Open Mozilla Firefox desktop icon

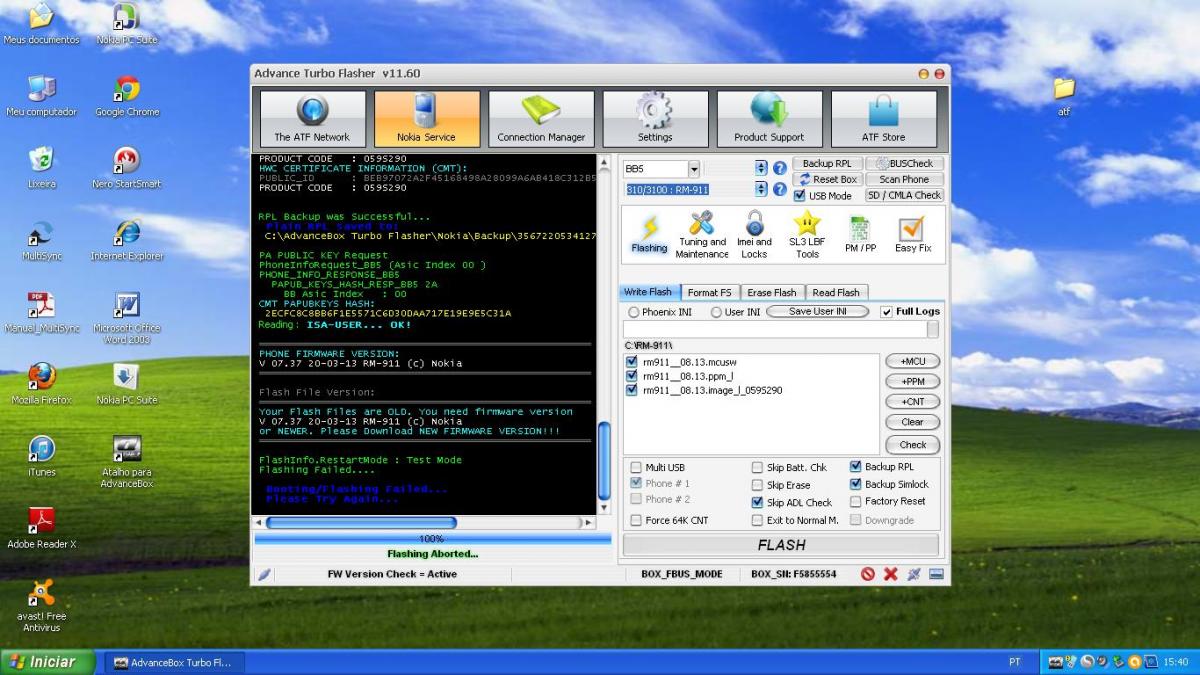click(41, 384)
